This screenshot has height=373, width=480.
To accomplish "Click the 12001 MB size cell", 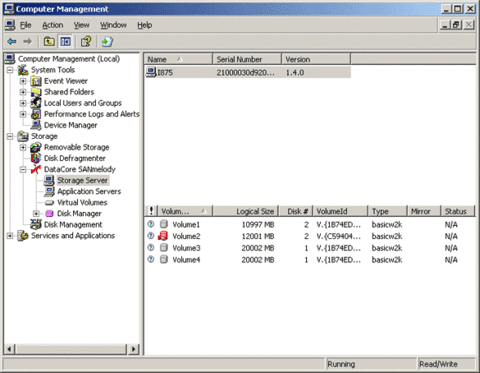I will pyautogui.click(x=258, y=236).
